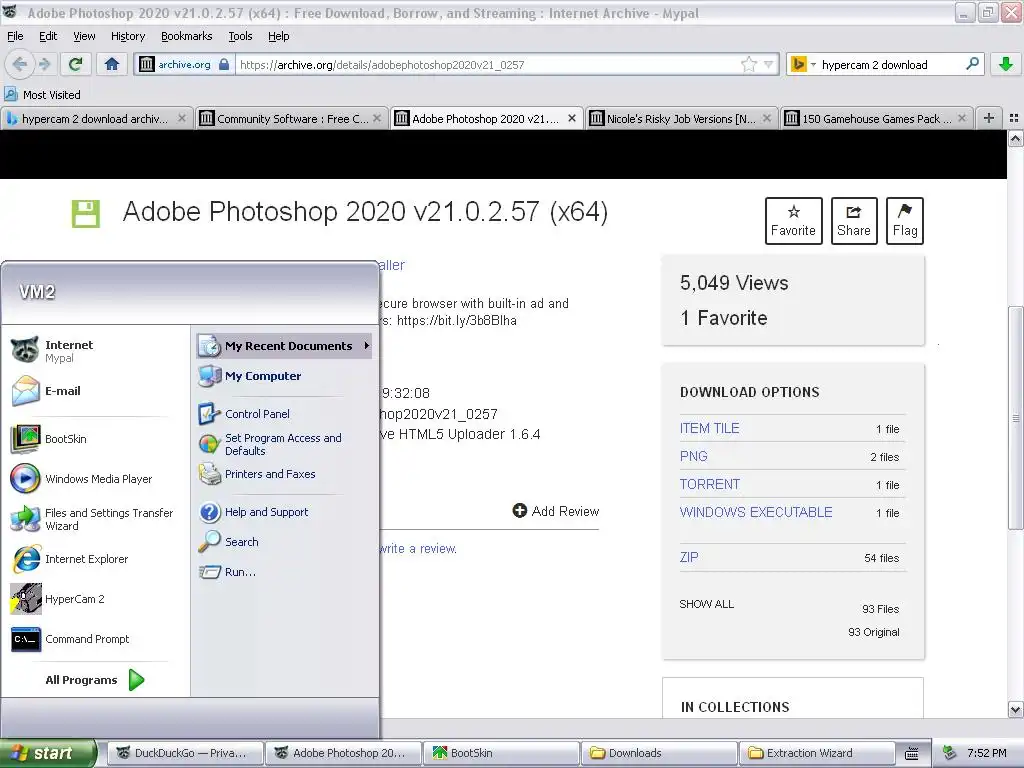Click the bookmark star in address bar
Viewport: 1024px width, 768px height.
[748, 64]
